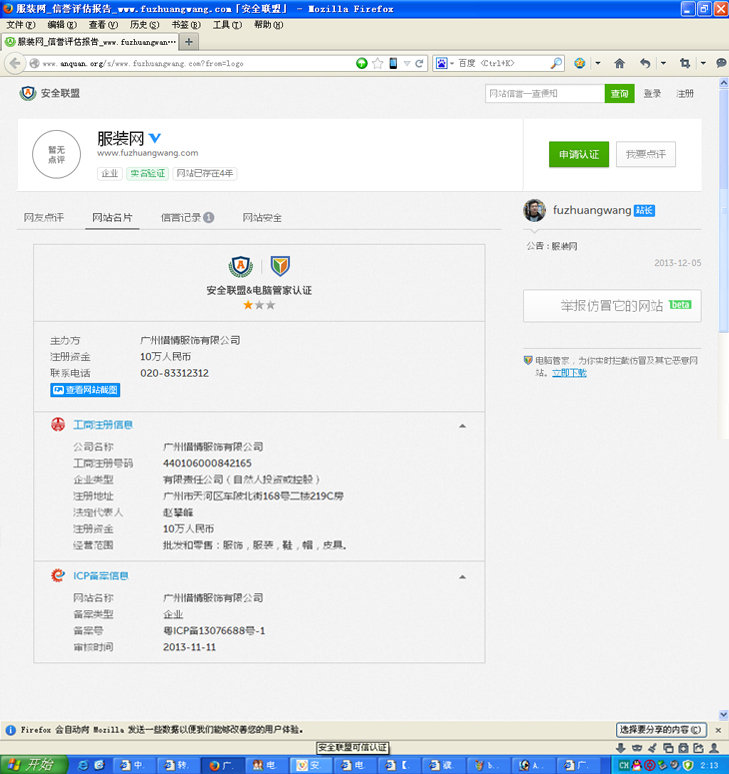
Task: Click the fuzhuangwang user avatar
Action: tap(535, 211)
